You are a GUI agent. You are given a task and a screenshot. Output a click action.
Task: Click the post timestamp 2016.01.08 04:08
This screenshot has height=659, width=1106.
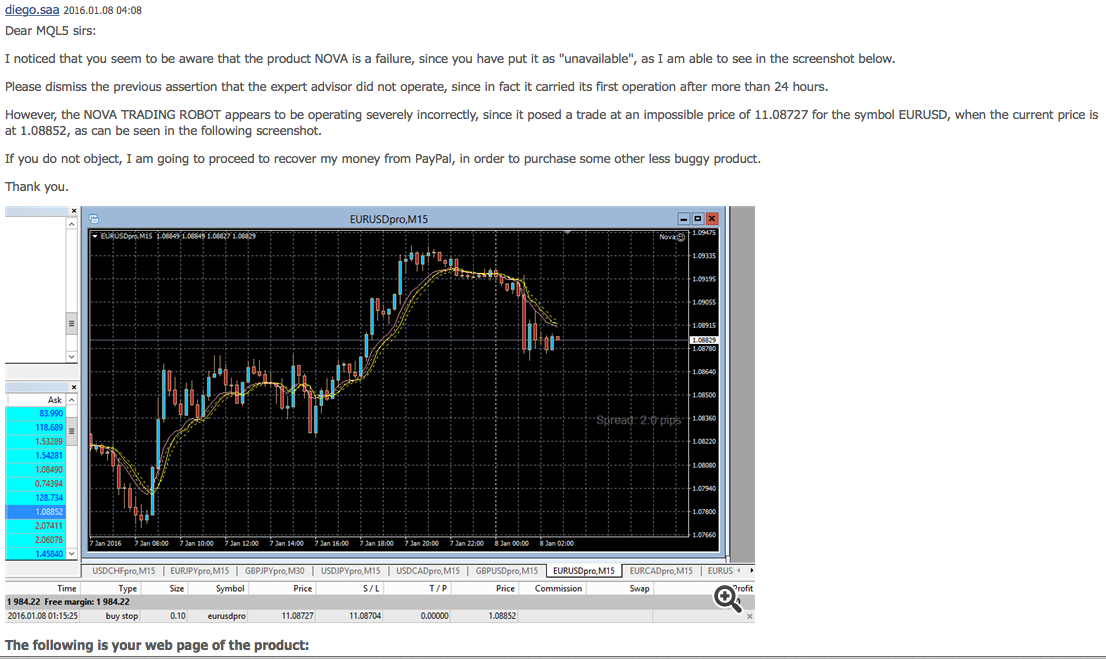click(102, 11)
